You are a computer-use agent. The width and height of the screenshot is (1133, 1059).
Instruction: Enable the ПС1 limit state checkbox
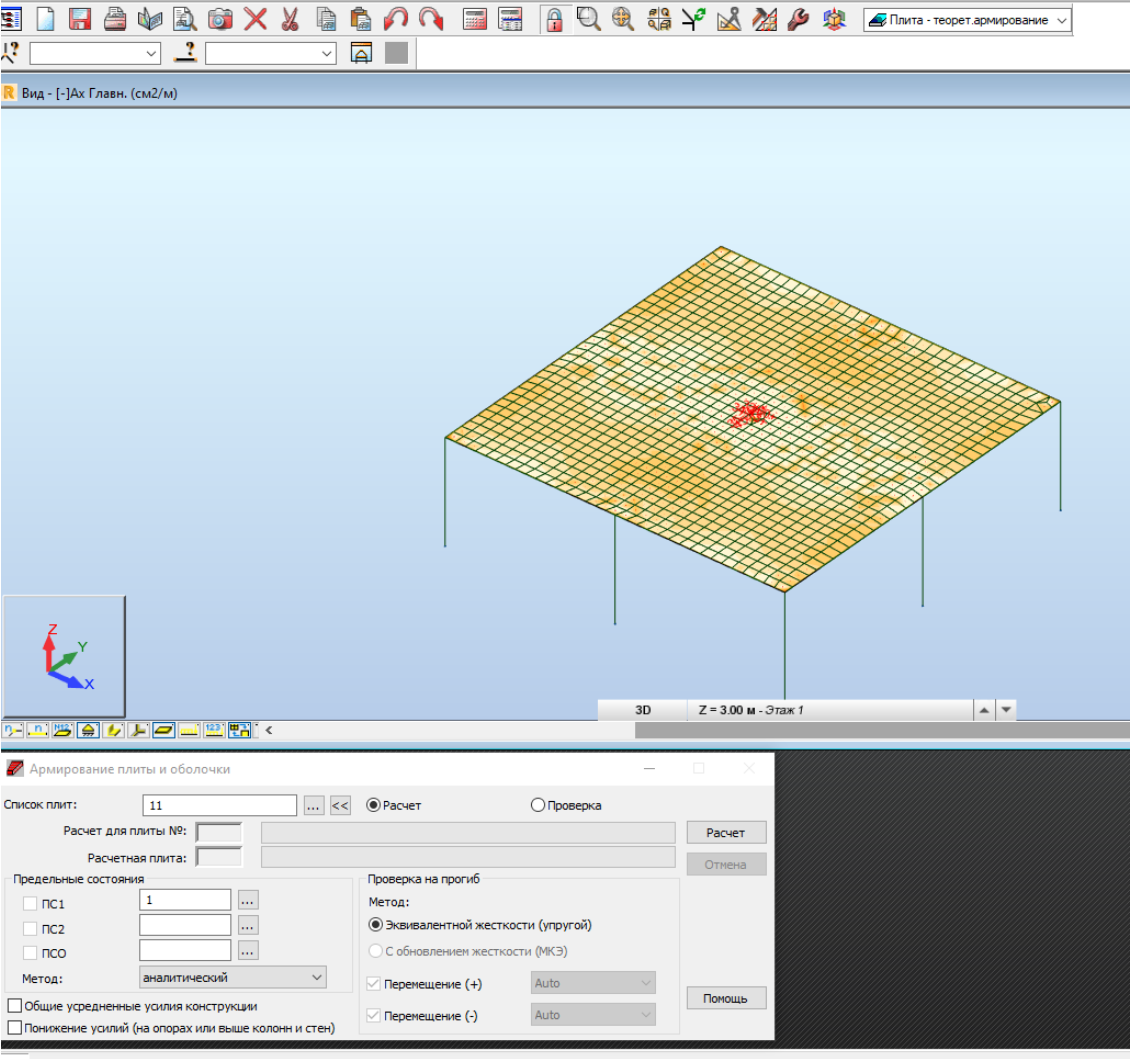pos(32,904)
